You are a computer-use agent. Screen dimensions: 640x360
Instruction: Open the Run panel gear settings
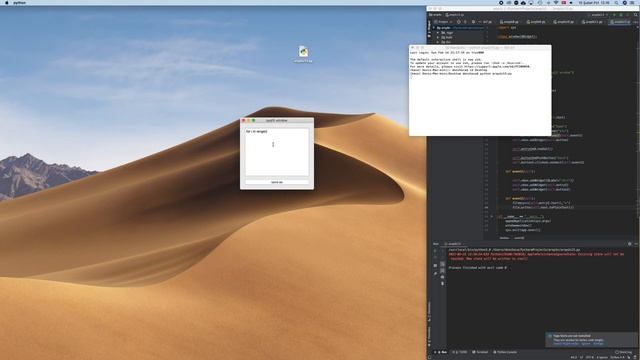[629, 244]
